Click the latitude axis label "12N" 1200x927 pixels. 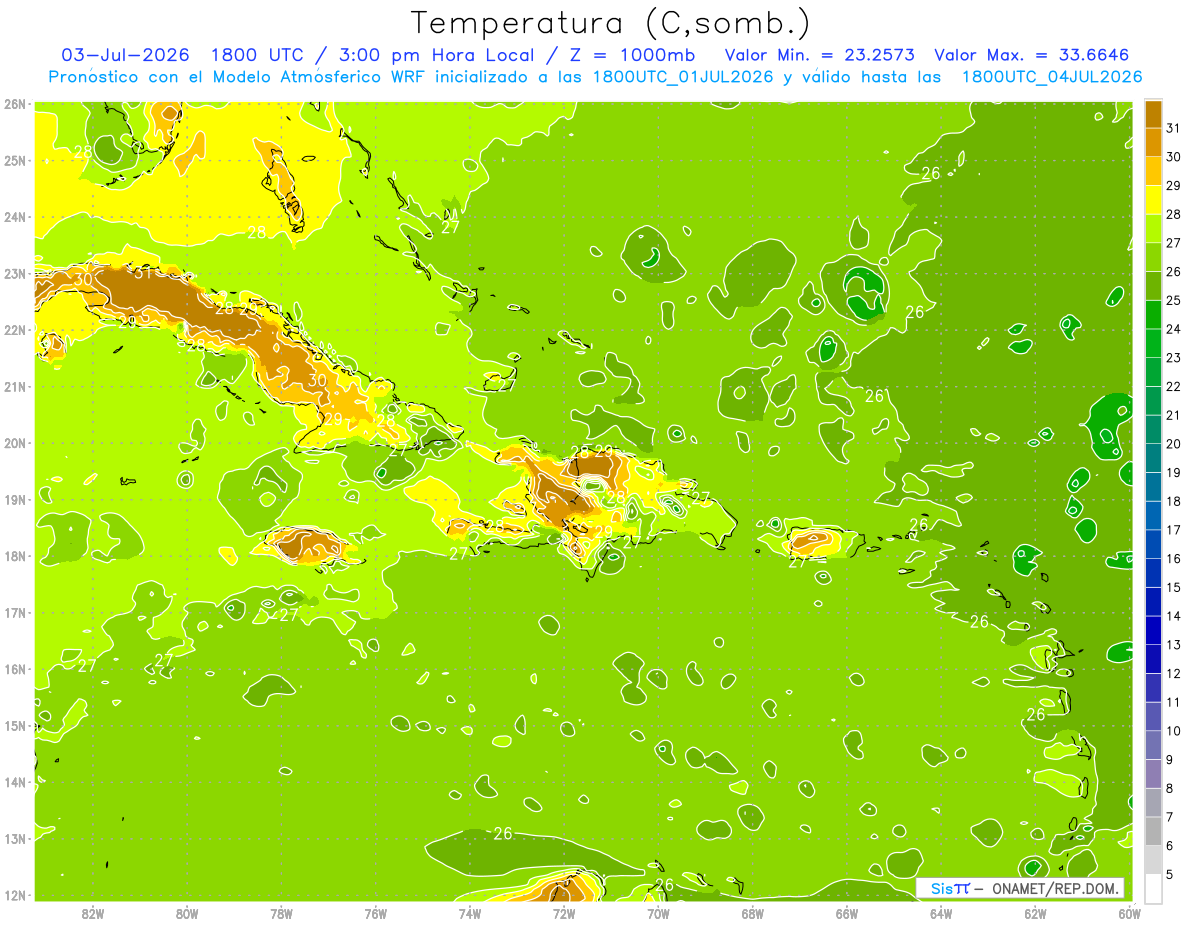click(x=15, y=895)
